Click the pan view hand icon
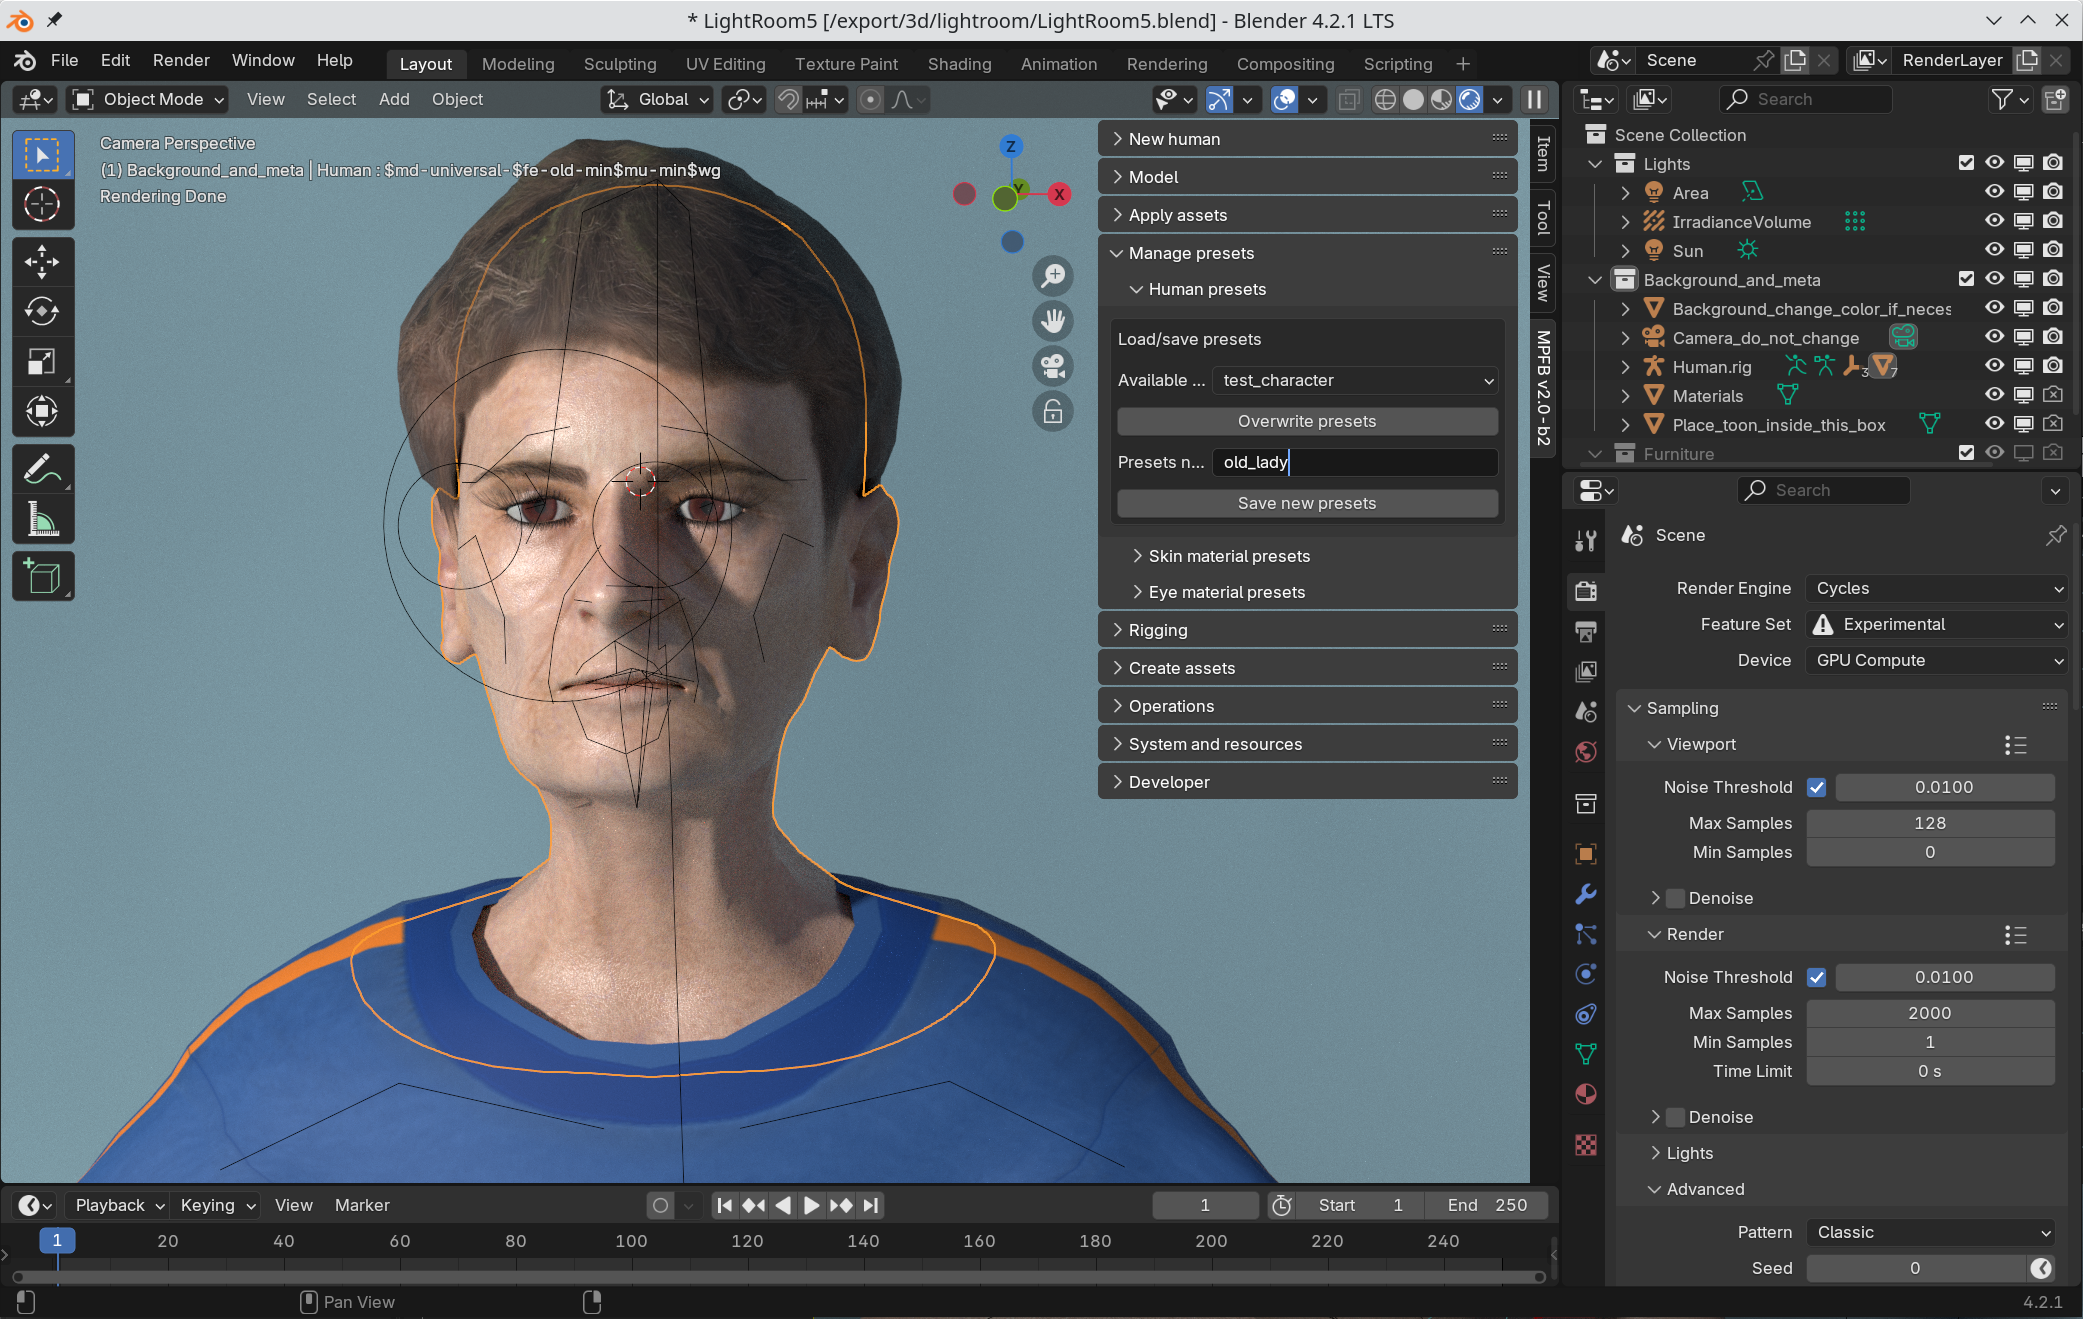Image resolution: width=2083 pixels, height=1319 pixels. pos(1053,321)
